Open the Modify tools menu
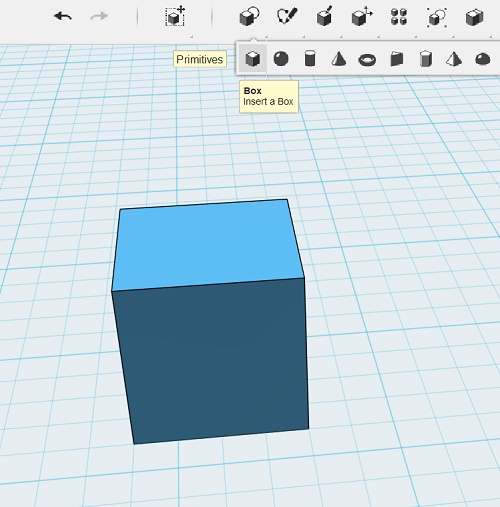Viewport: 500px width, 507px height. (362, 16)
